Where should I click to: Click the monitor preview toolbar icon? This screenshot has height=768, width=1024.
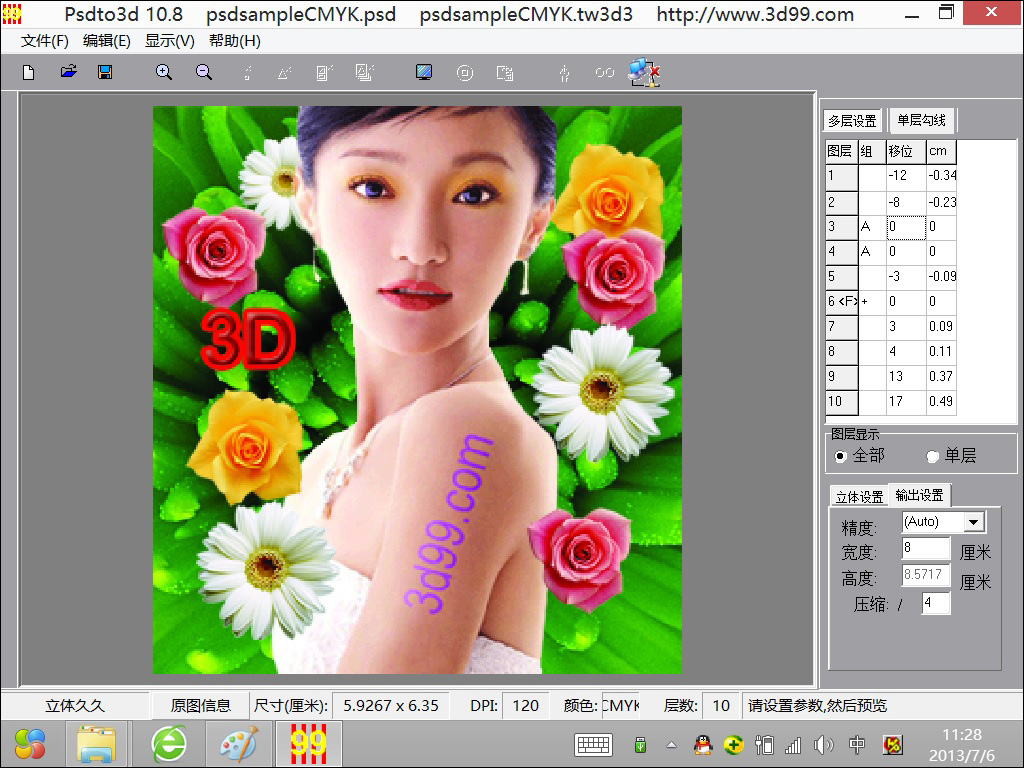pyautogui.click(x=424, y=72)
